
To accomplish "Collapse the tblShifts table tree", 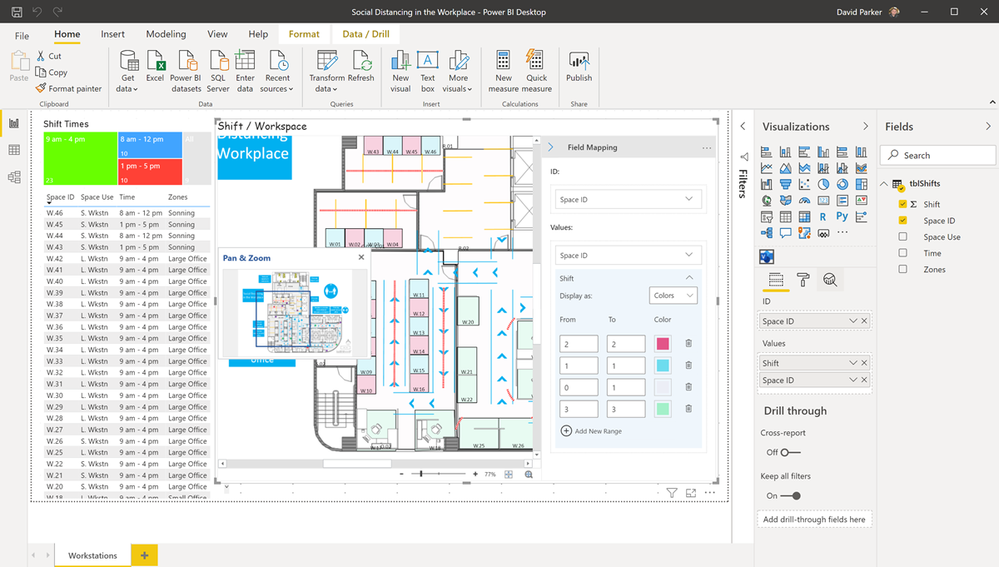I will tap(884, 183).
